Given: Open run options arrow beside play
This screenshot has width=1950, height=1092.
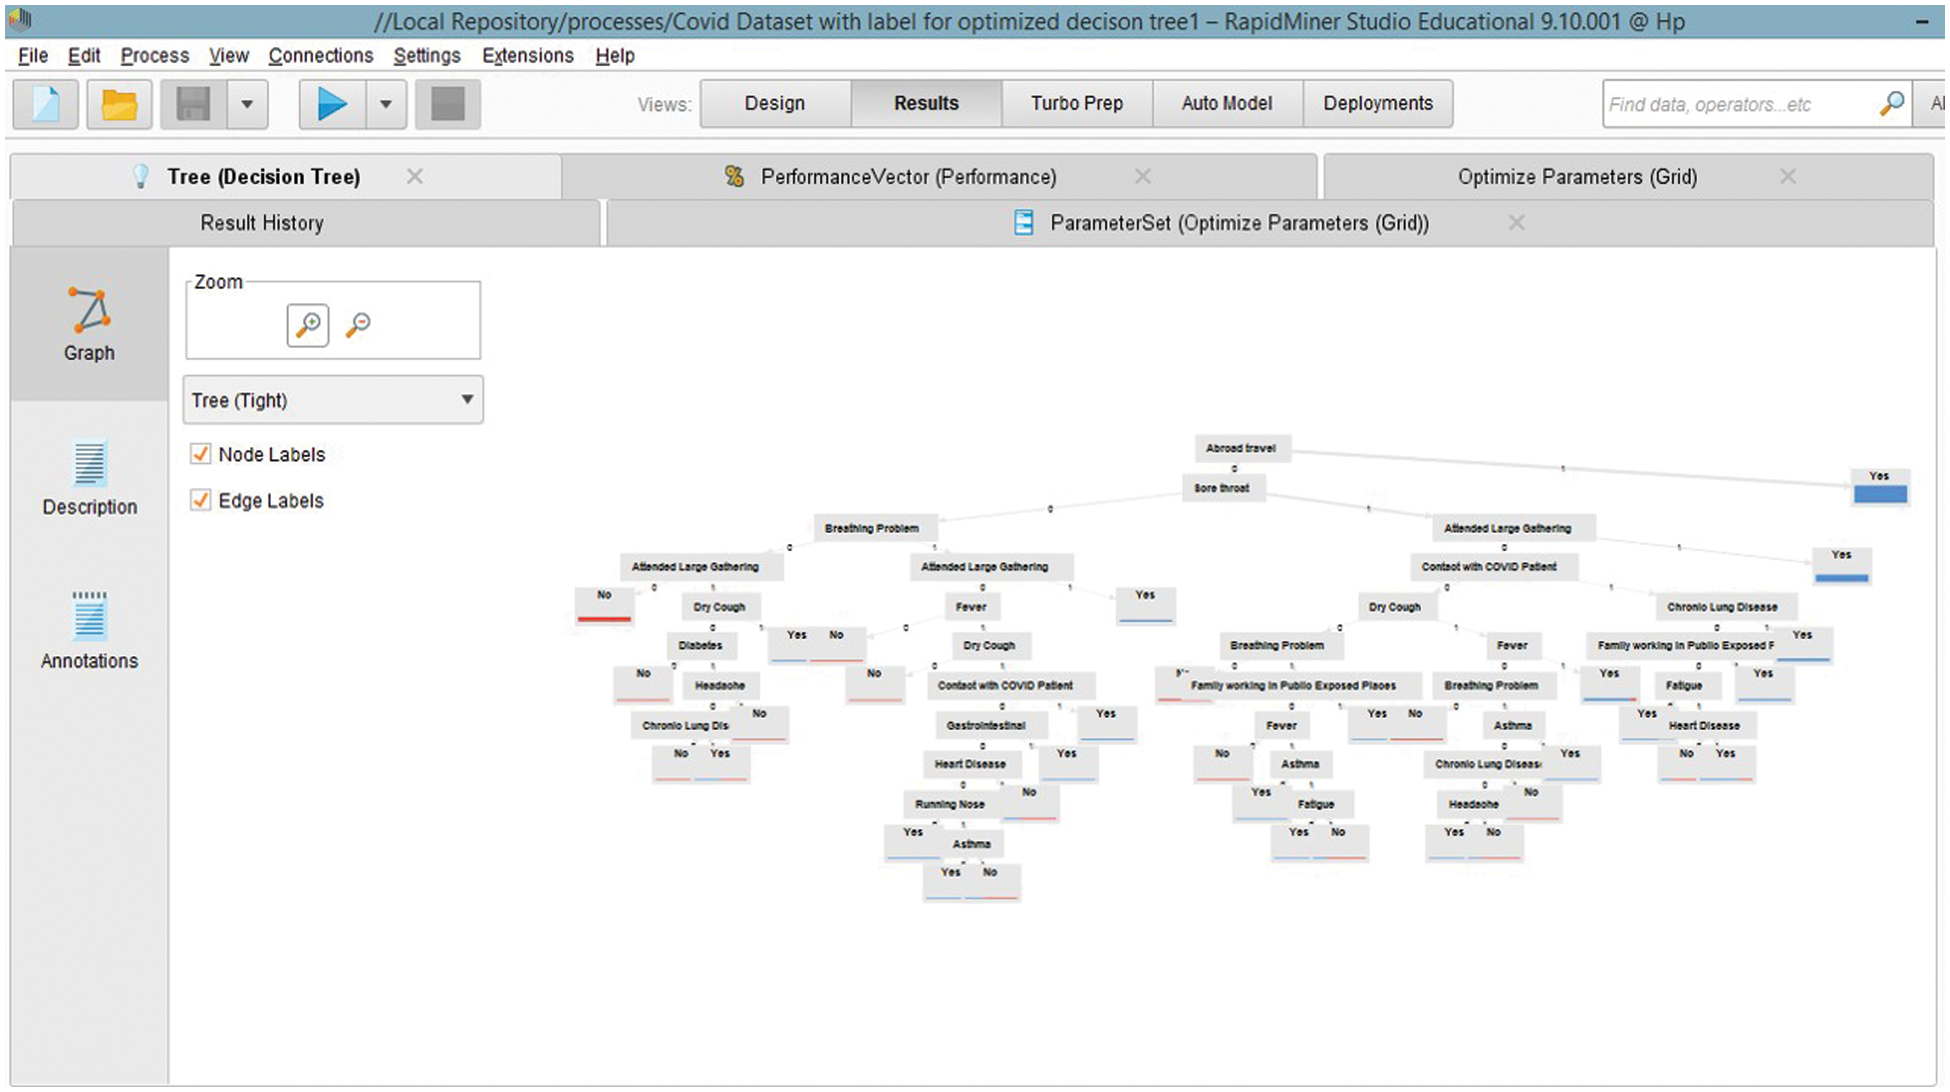Looking at the screenshot, I should (386, 104).
